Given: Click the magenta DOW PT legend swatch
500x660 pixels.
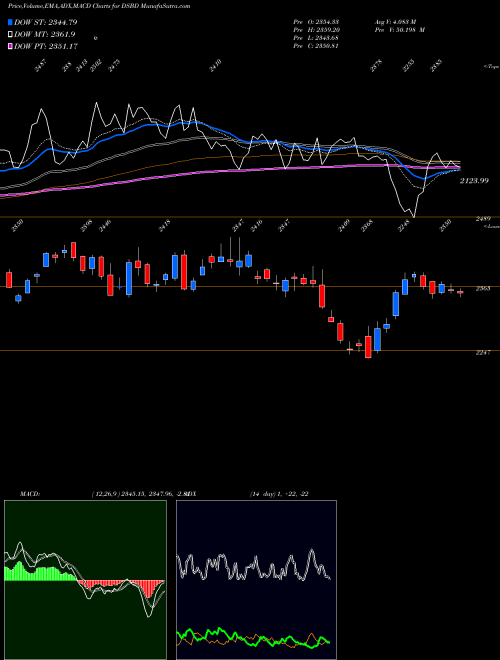Looking at the screenshot, I should point(11,46).
